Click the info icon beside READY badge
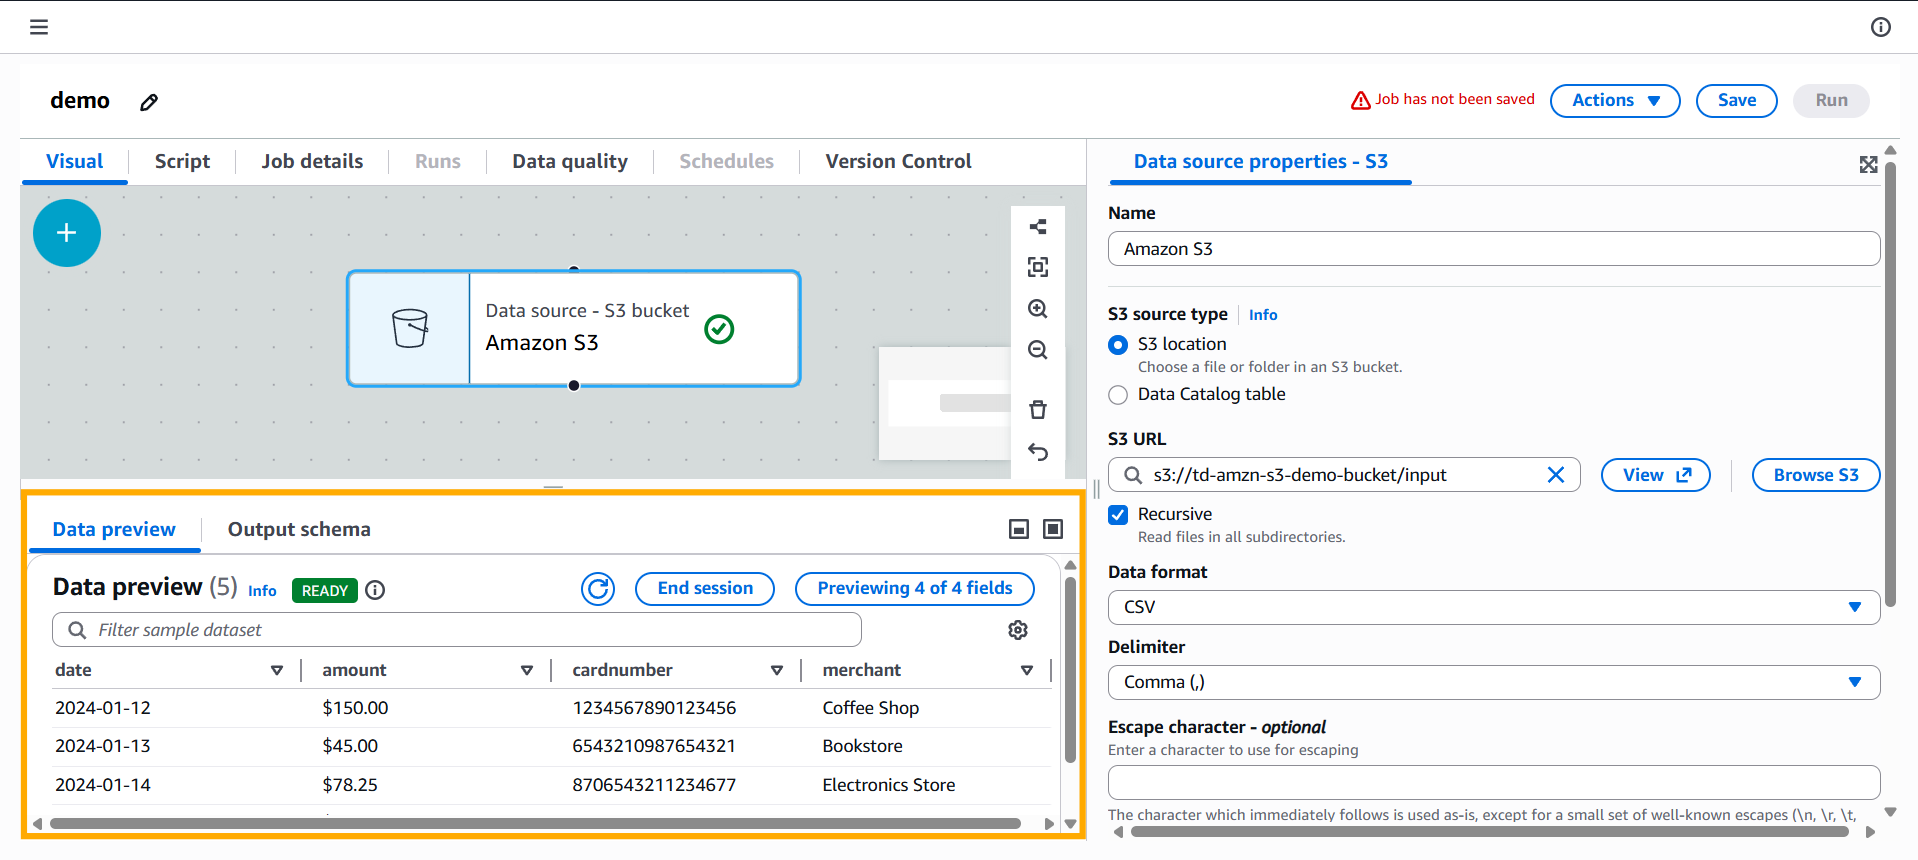 (x=375, y=590)
